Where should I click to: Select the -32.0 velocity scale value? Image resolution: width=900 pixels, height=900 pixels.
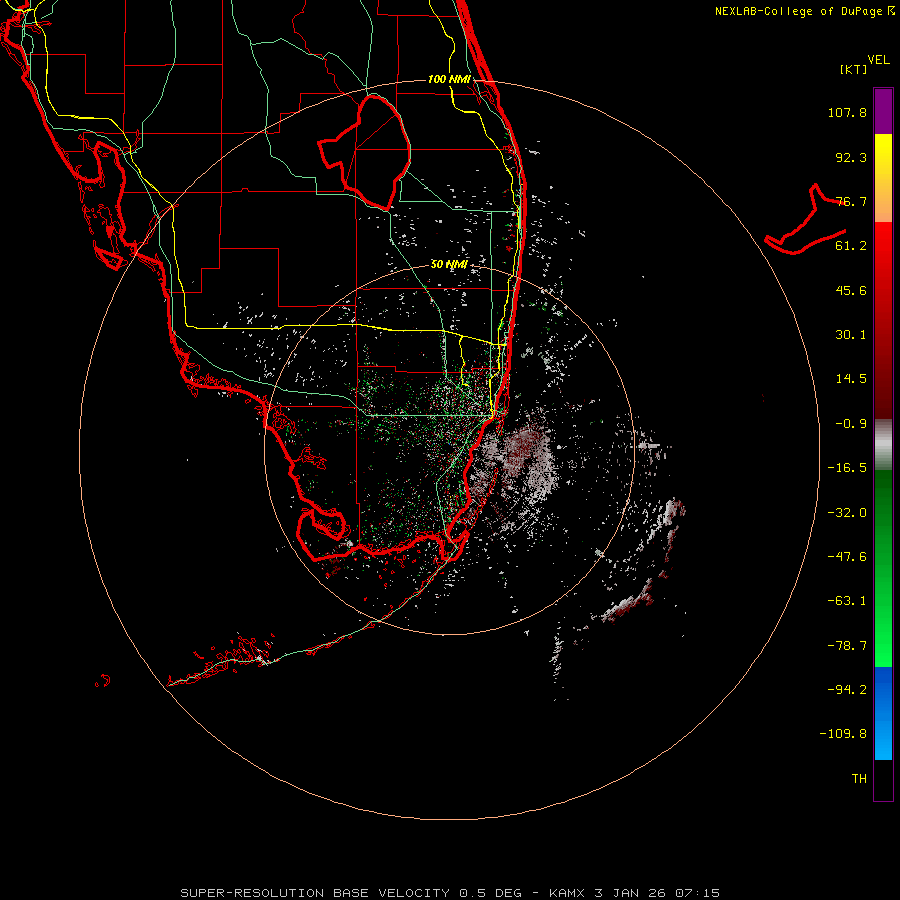(x=847, y=513)
